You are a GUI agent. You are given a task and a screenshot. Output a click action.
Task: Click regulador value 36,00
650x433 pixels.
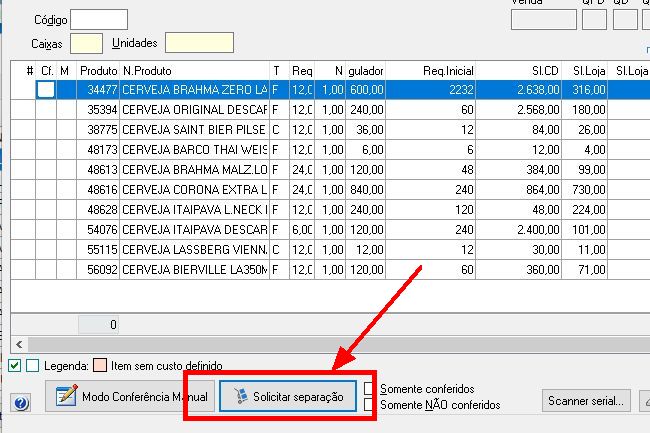point(370,130)
